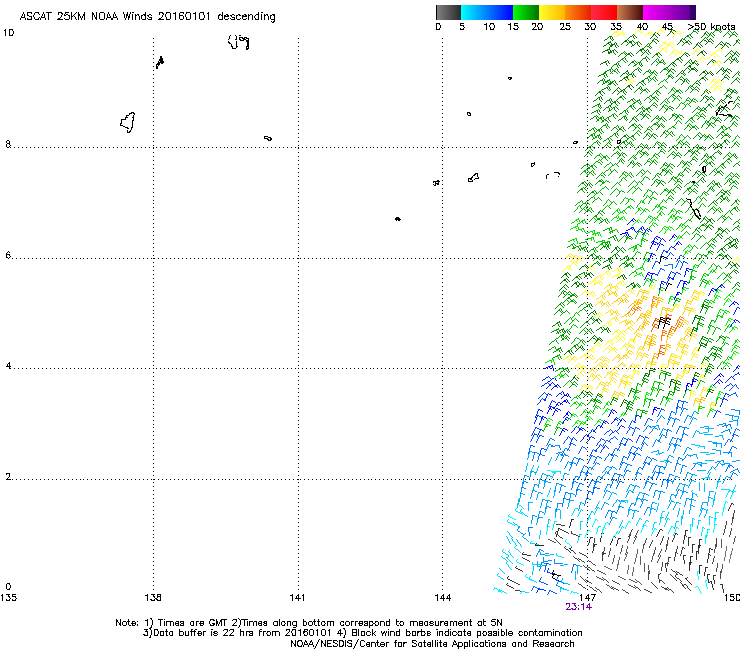
Task: Click the yellow 20-25 knots color segment
Action: click(x=552, y=12)
